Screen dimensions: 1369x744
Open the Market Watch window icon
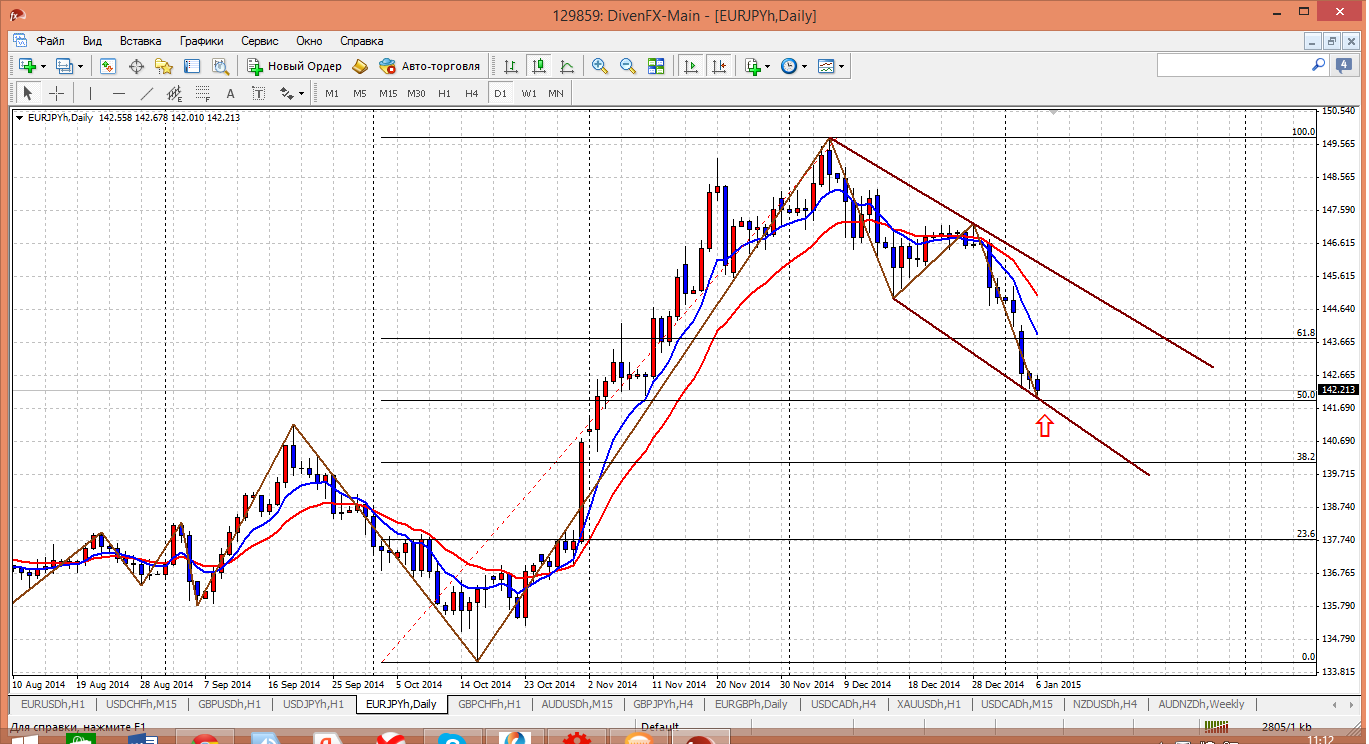tap(108, 66)
